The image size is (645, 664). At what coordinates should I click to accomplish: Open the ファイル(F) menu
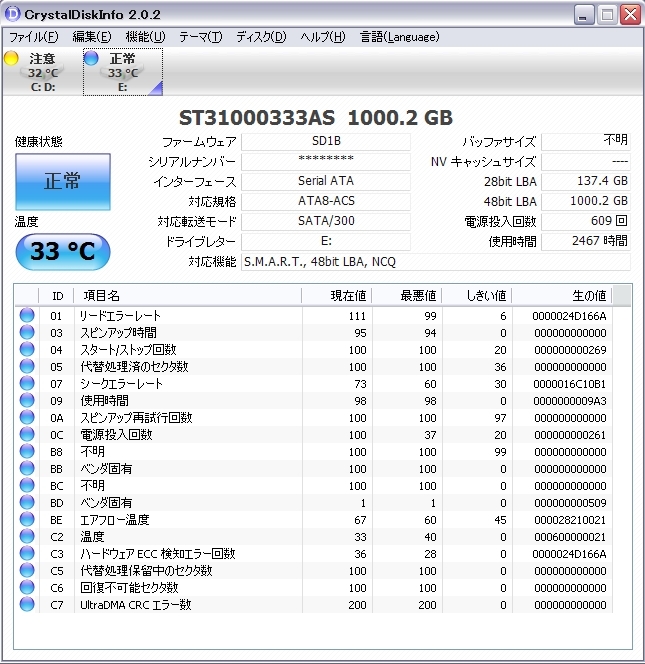(33, 37)
